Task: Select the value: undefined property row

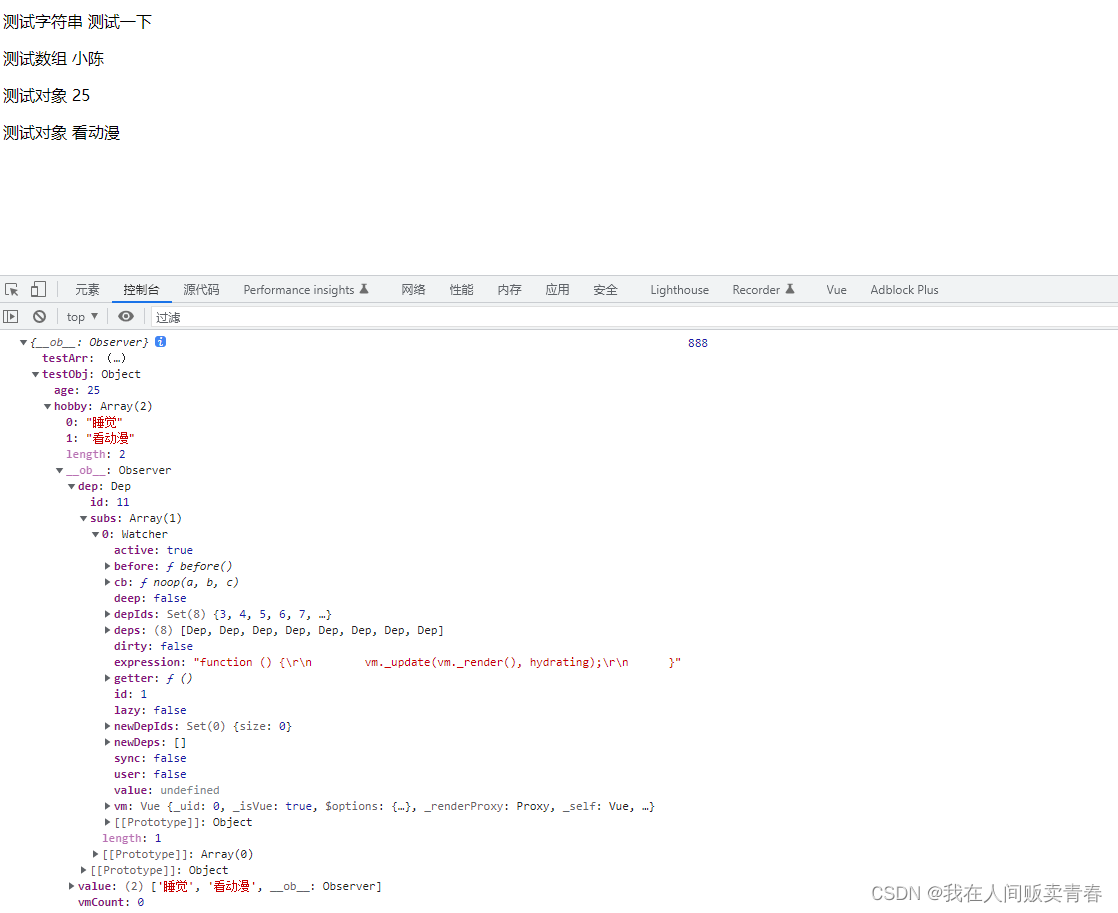Action: [167, 790]
